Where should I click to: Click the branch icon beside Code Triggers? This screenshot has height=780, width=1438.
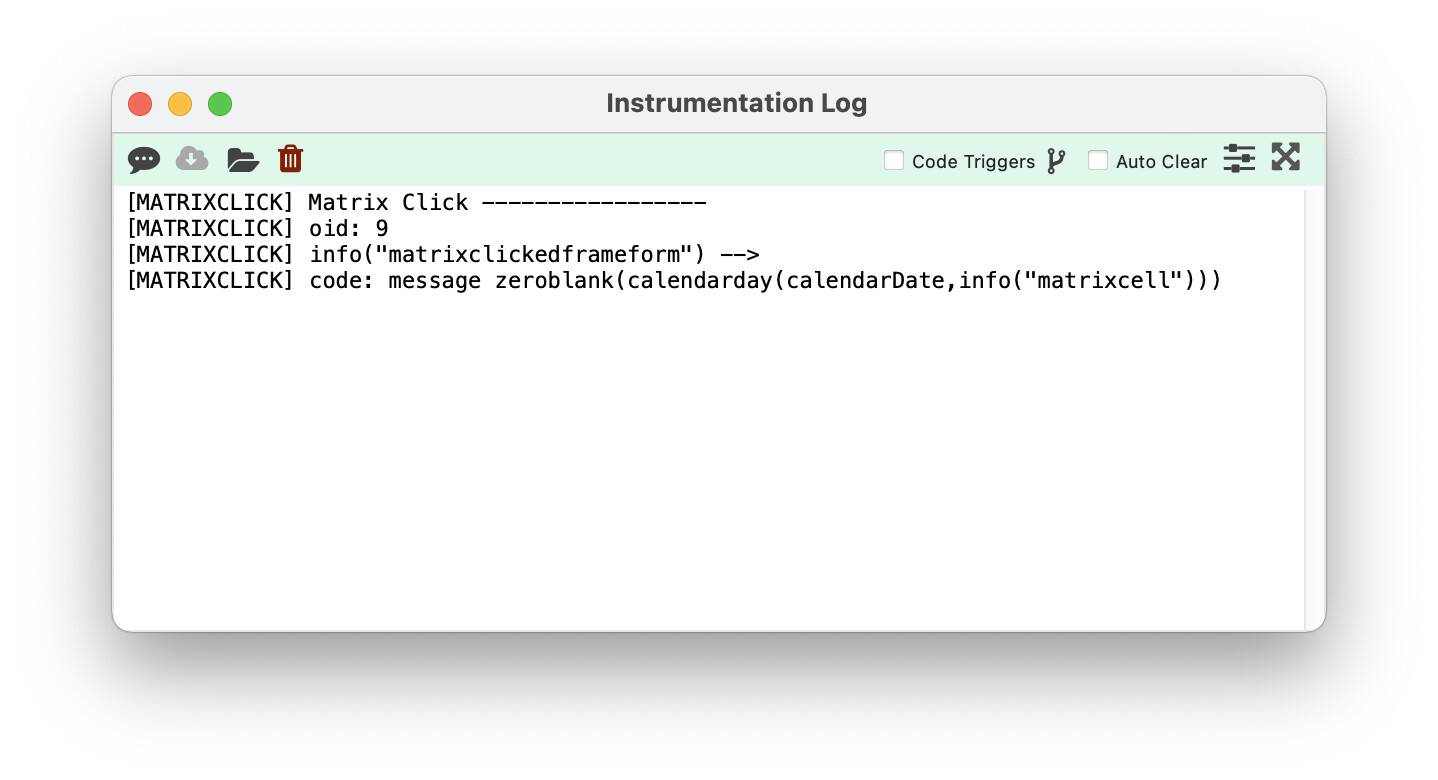1056,161
